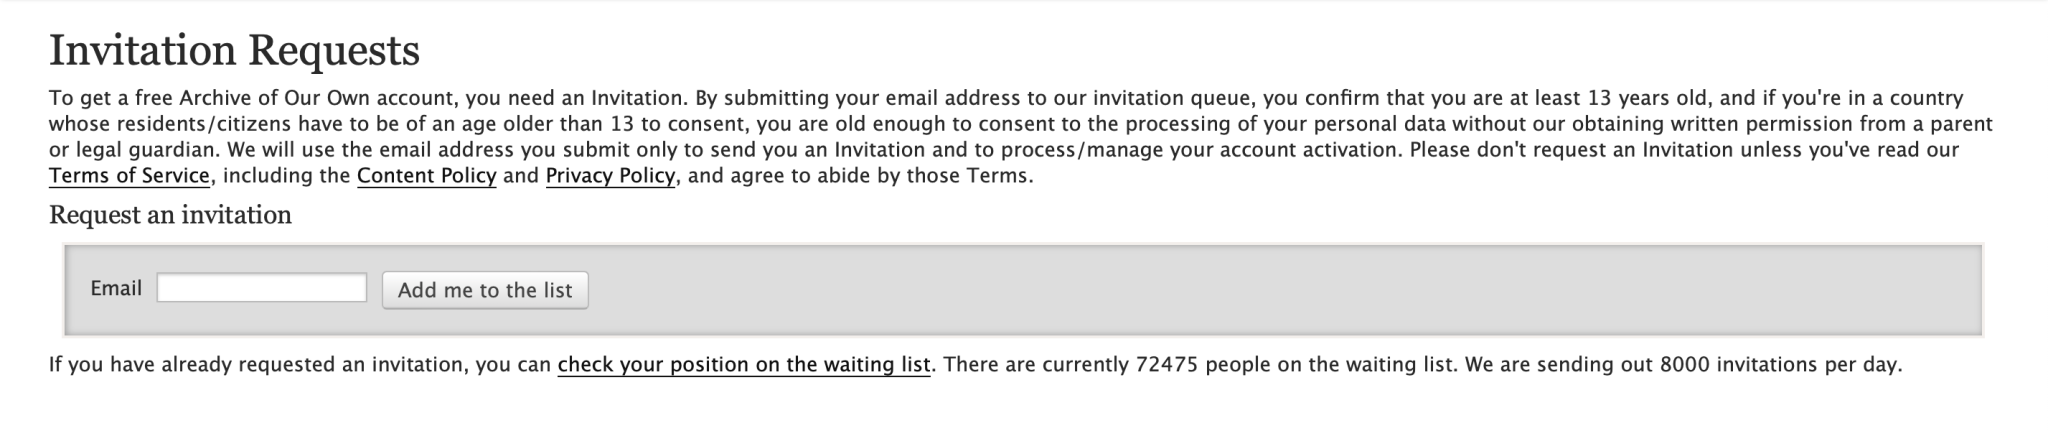Open the Content Policy link
The width and height of the screenshot is (2048, 431).
click(x=426, y=176)
